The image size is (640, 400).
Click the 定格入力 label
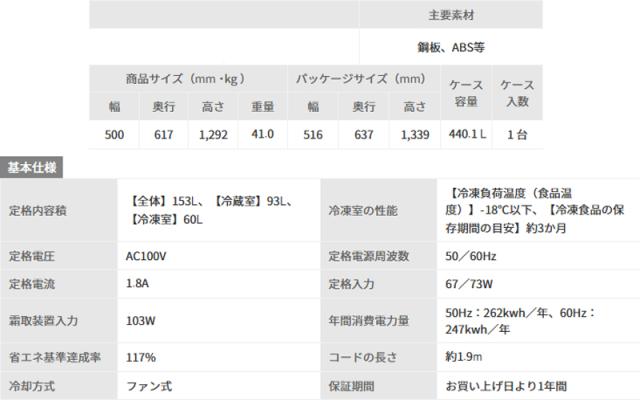[x=351, y=284]
